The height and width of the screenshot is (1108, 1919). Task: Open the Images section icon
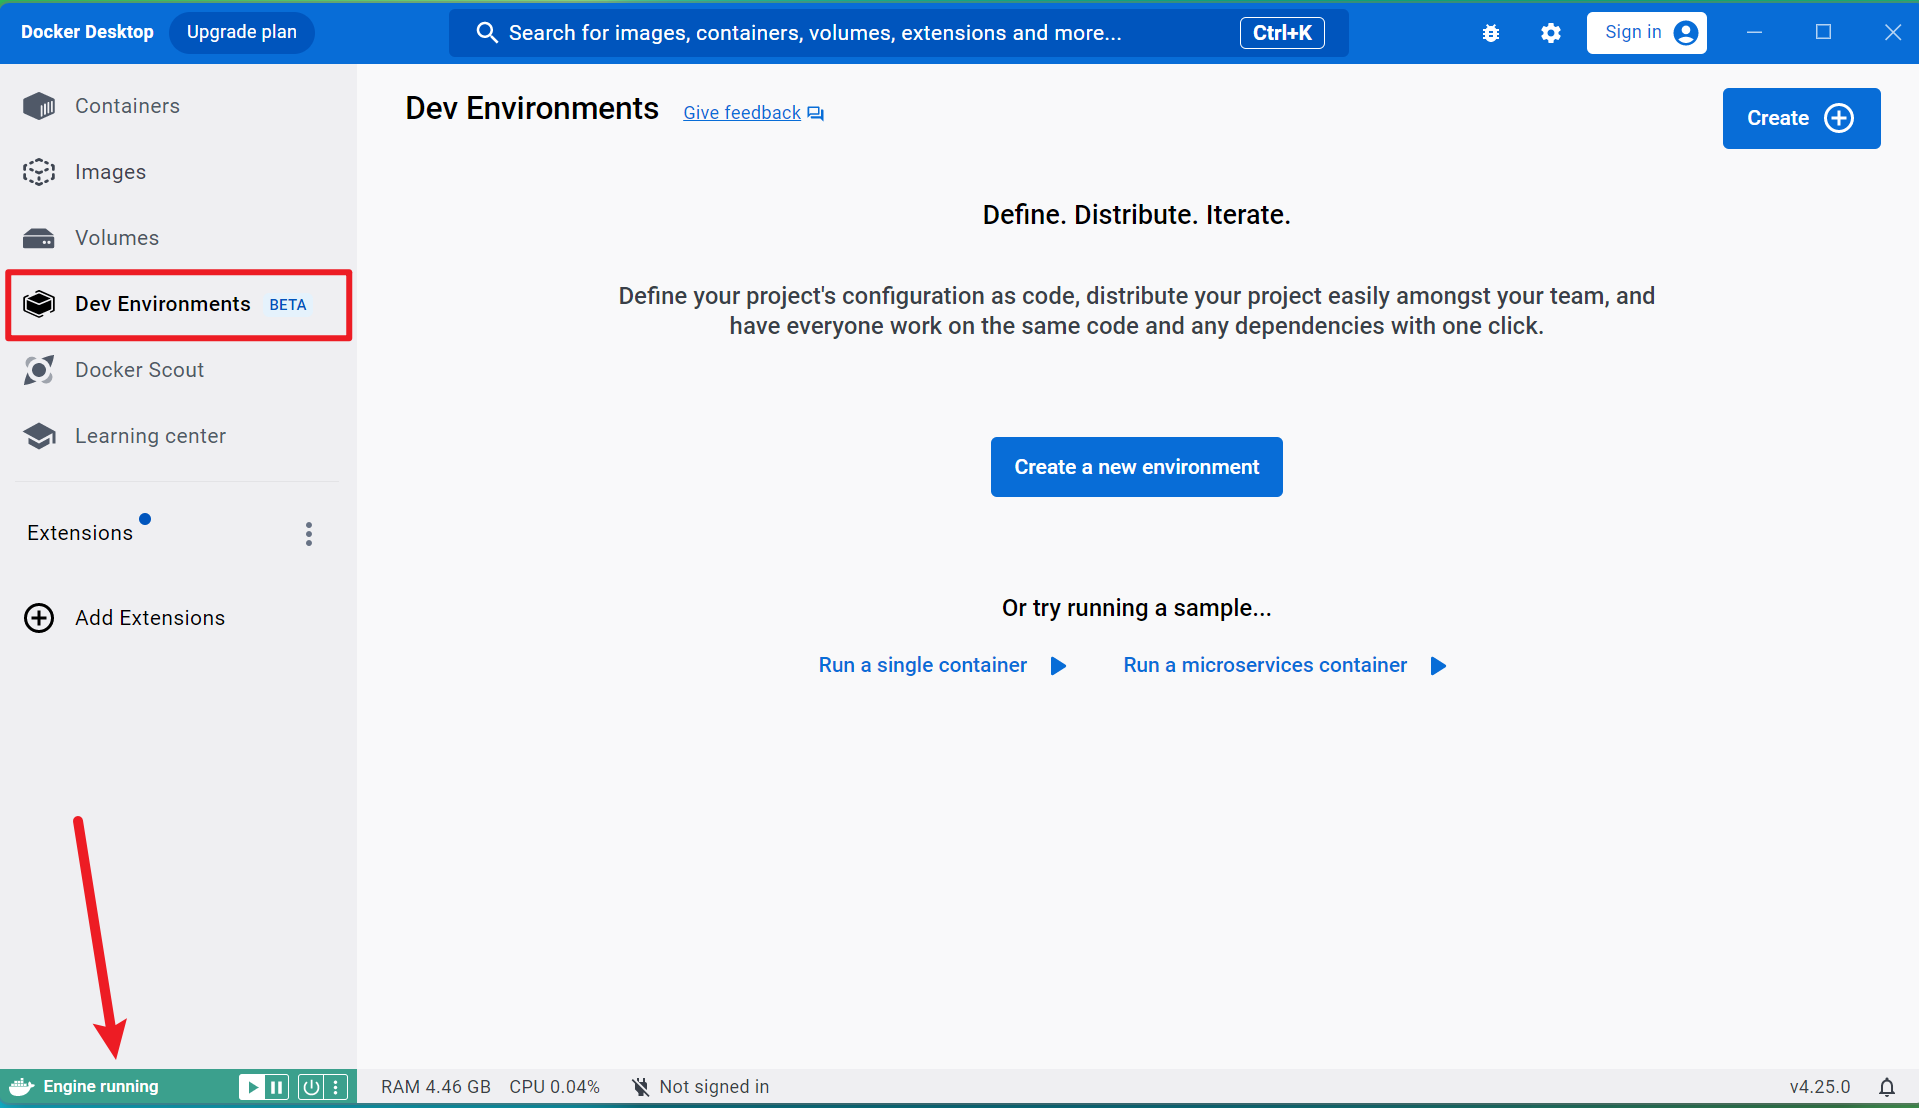39,172
